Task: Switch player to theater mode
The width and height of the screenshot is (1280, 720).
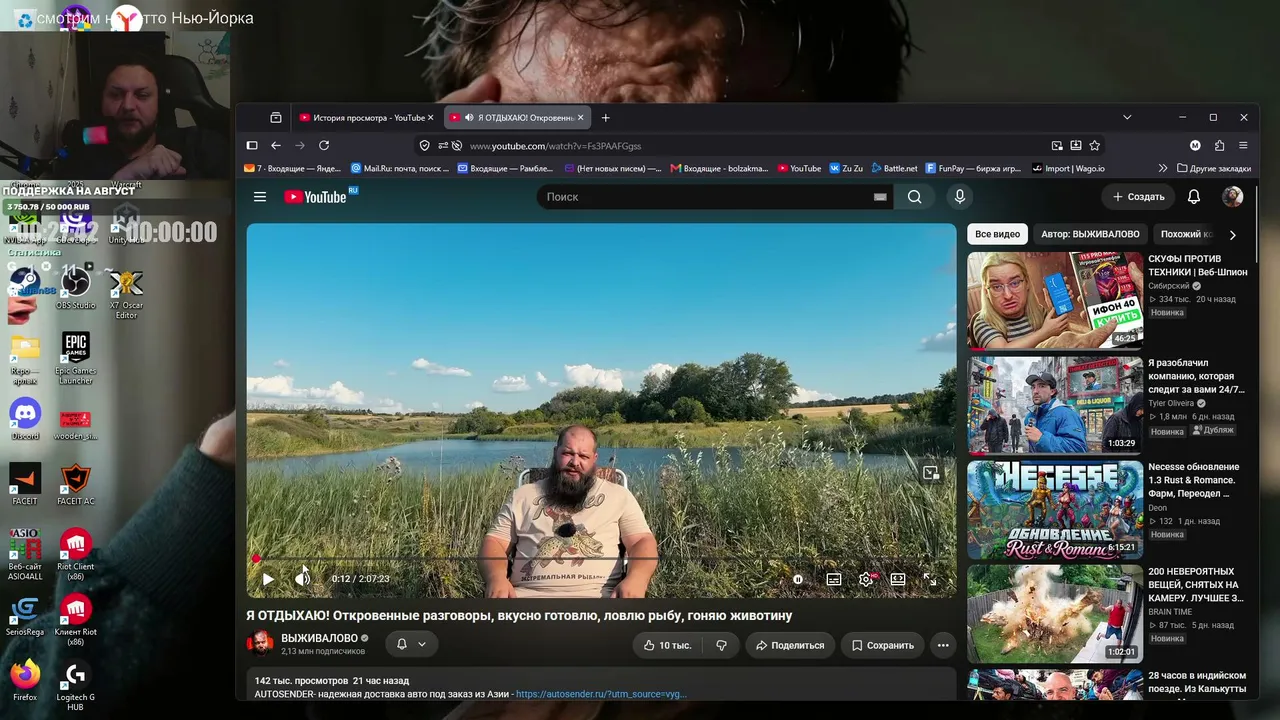Action: [898, 579]
